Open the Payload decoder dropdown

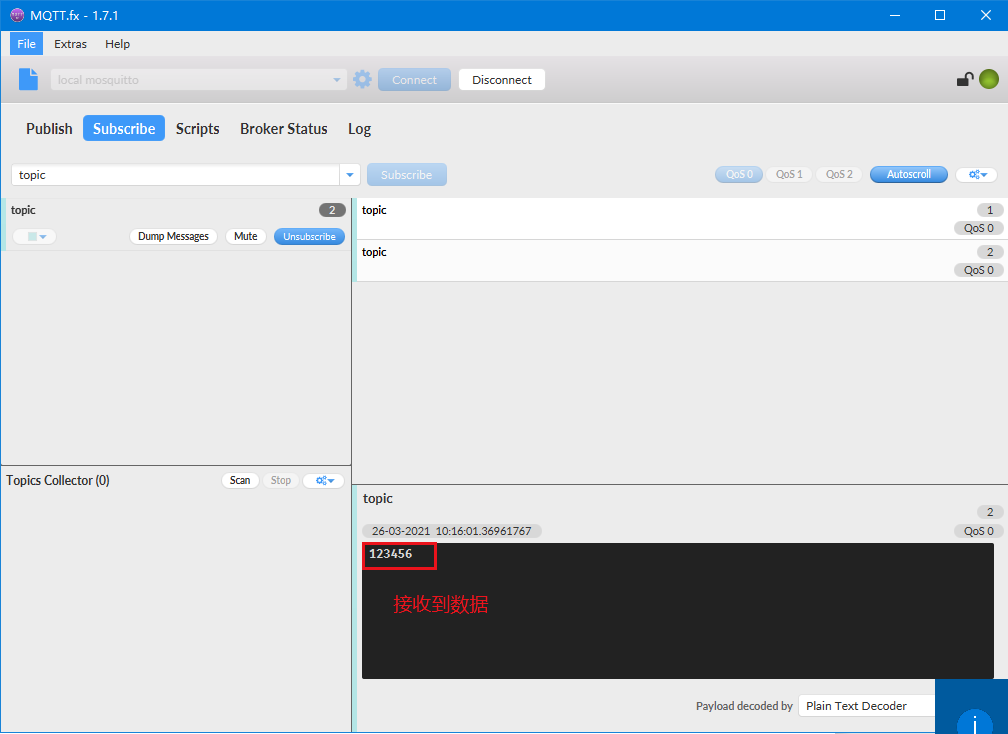click(868, 706)
